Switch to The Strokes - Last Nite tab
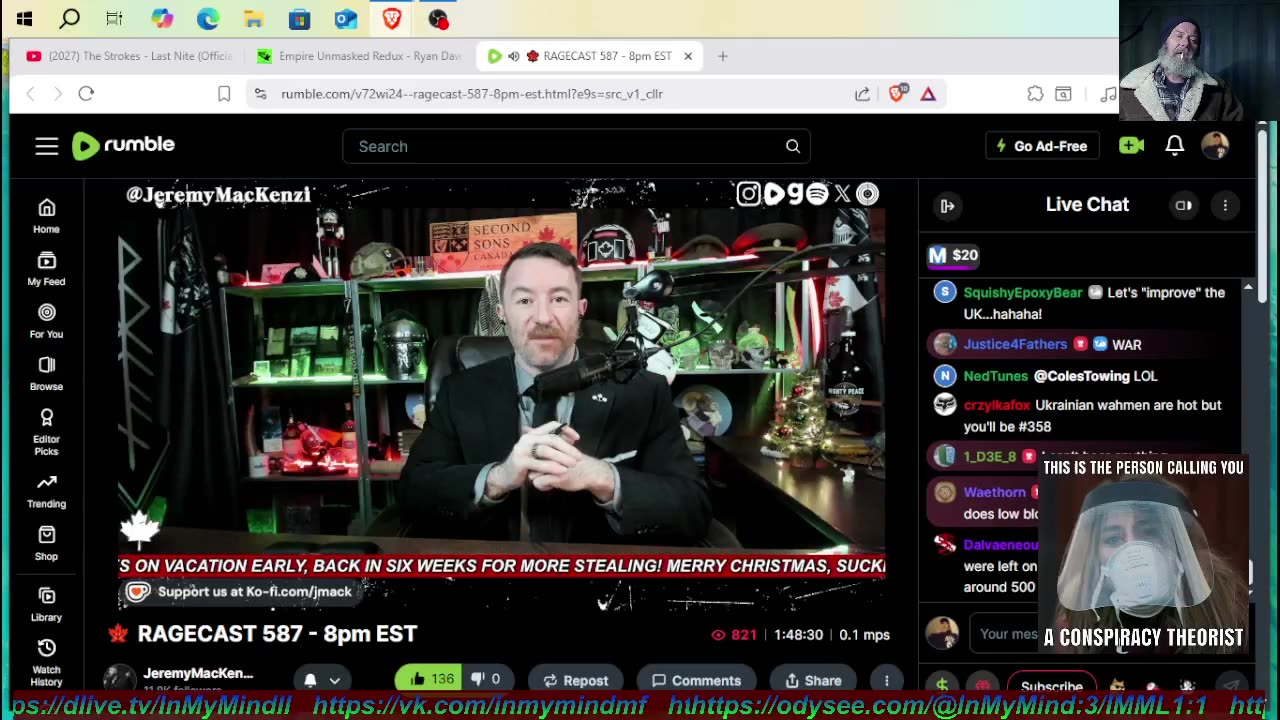Screen dimensions: 1280x720 coord(128,56)
